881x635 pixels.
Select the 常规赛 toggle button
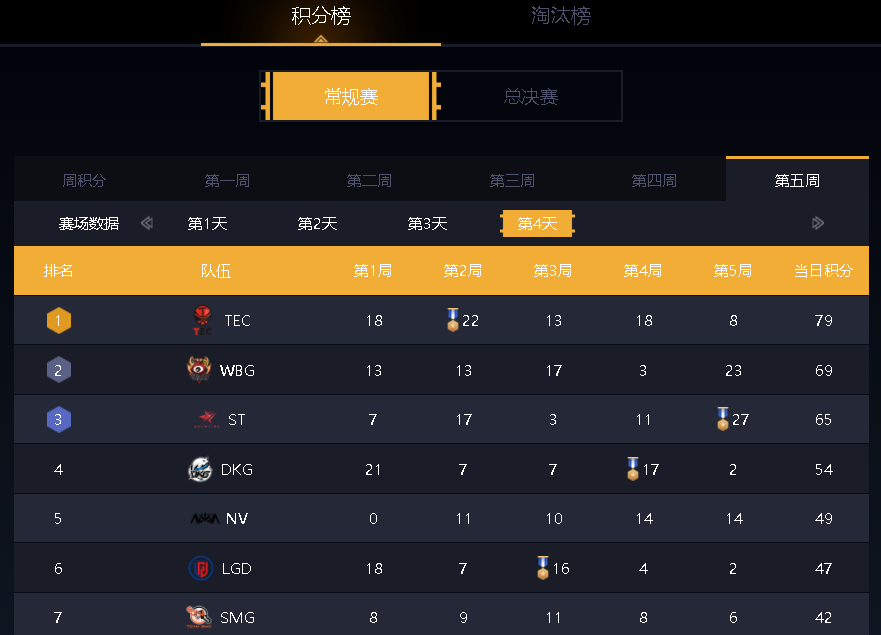351,97
